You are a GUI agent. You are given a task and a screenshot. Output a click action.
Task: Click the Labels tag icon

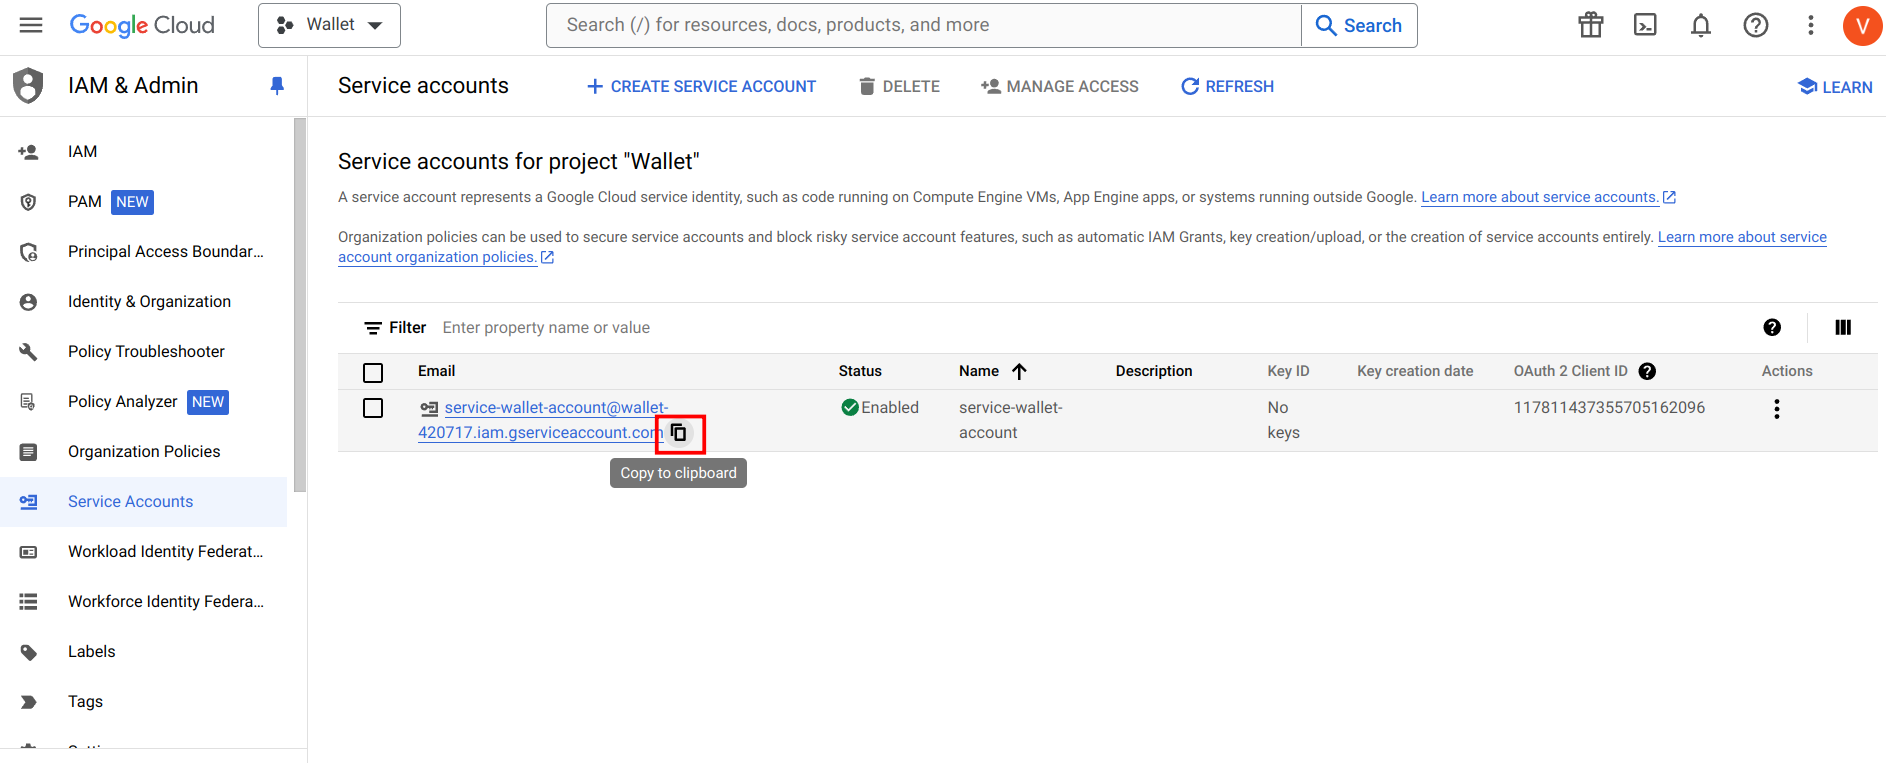point(28,652)
